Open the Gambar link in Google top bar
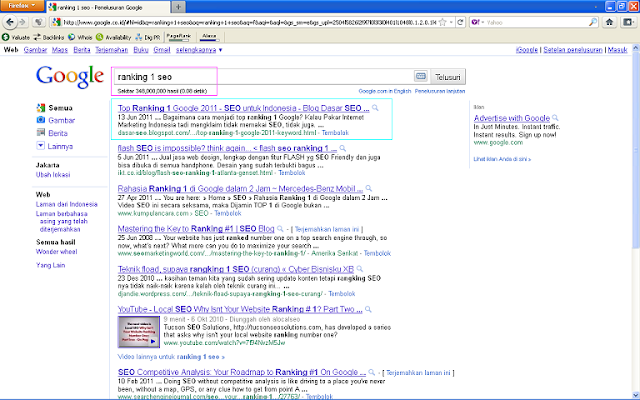 pos(36,50)
